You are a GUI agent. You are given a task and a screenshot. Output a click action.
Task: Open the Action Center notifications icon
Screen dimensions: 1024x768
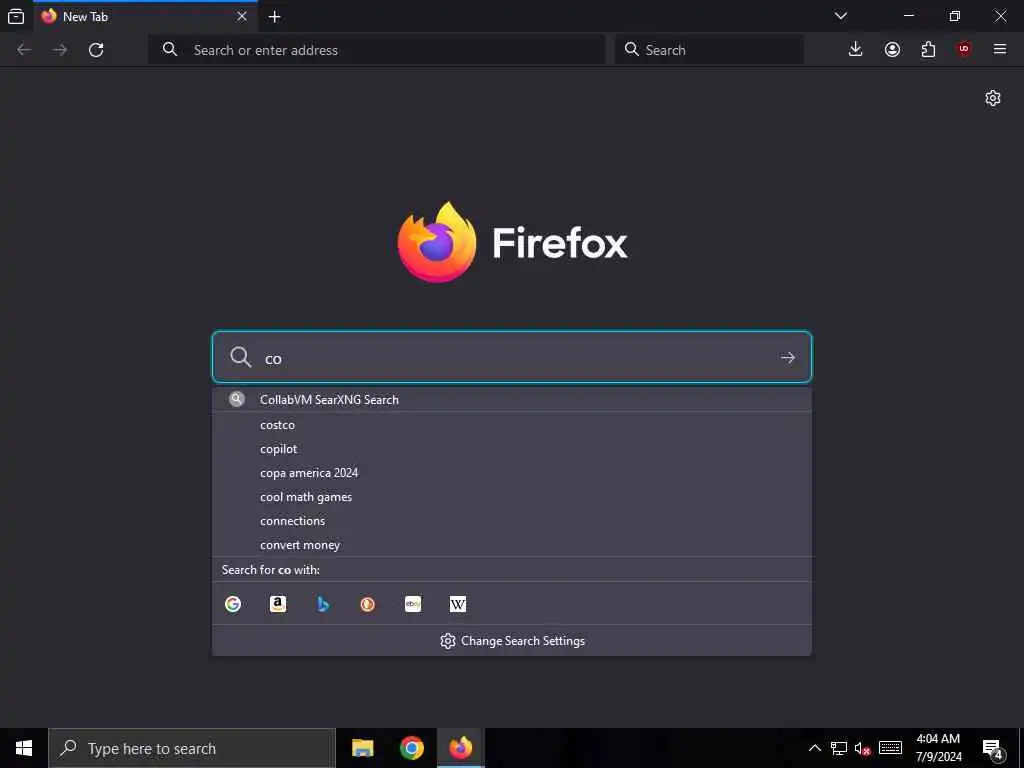992,748
